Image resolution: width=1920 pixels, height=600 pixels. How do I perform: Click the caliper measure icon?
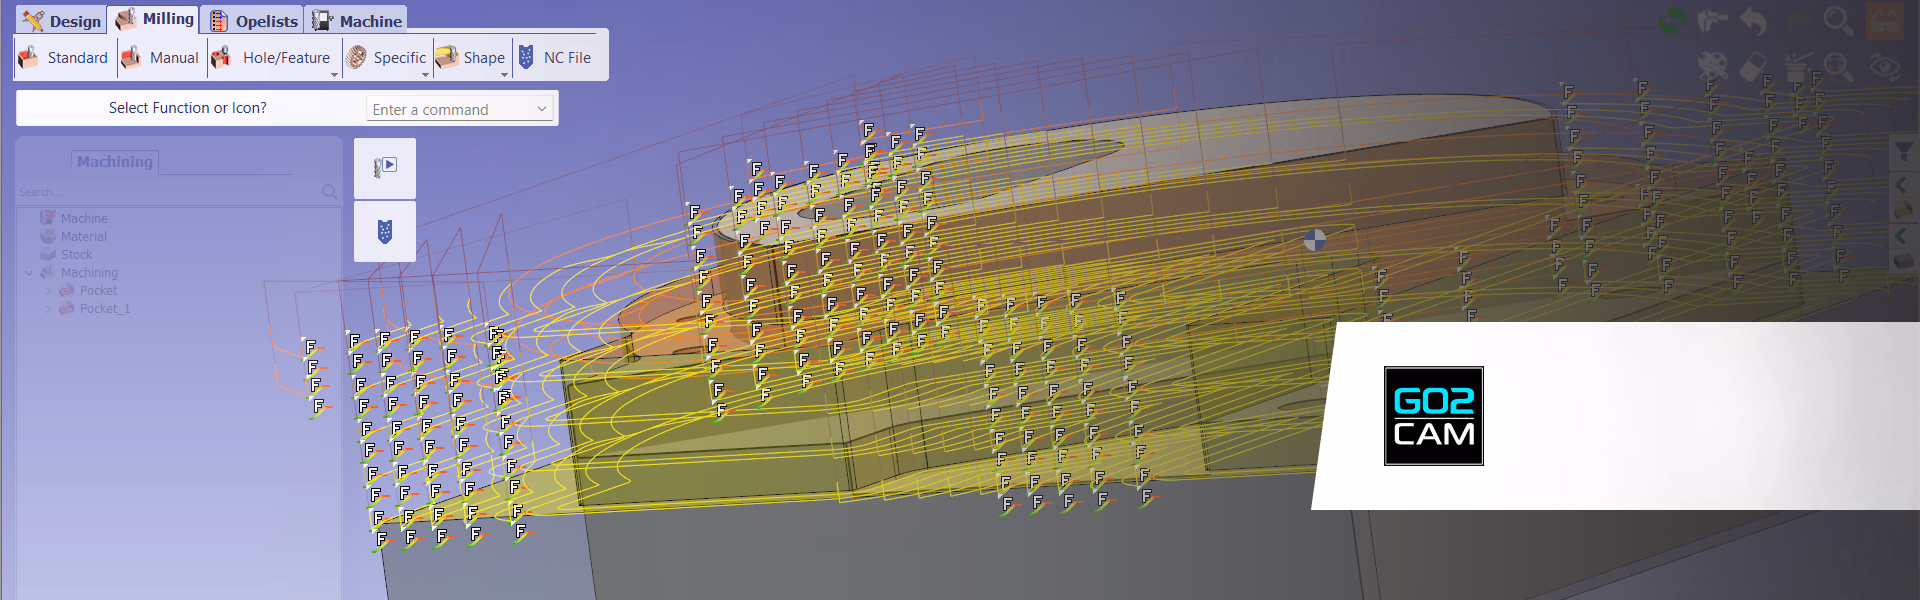click(x=1712, y=21)
